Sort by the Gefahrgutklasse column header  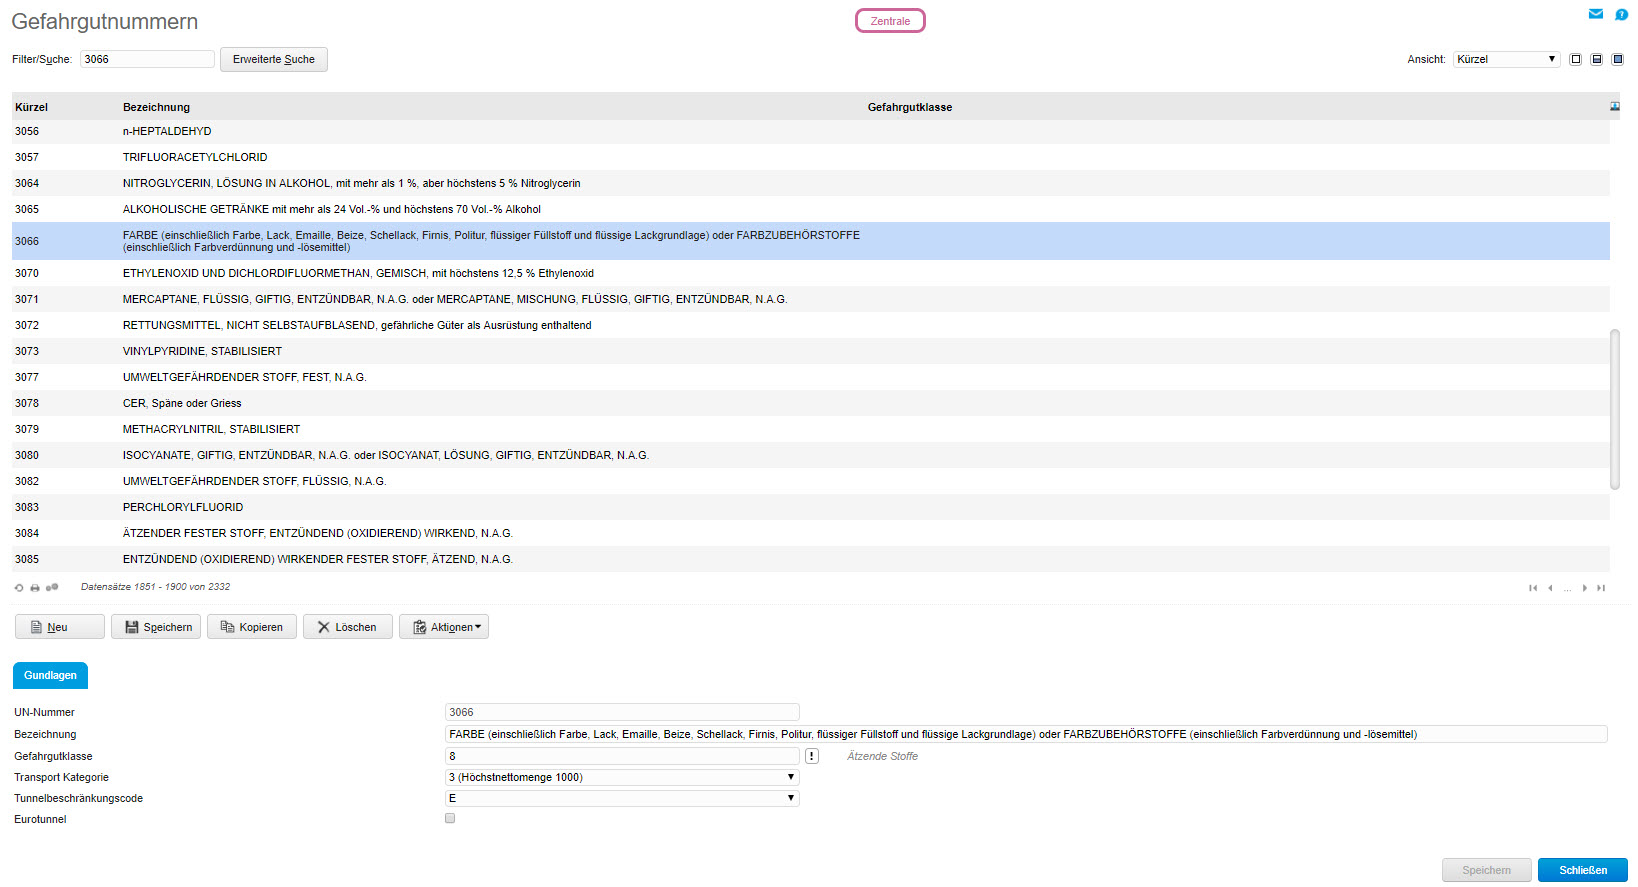point(910,107)
